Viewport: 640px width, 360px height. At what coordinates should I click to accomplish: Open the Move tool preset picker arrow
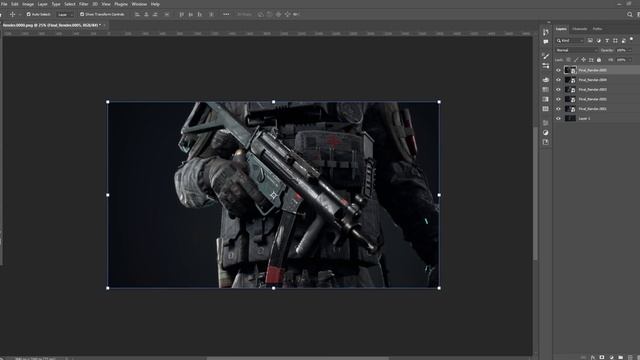20,14
